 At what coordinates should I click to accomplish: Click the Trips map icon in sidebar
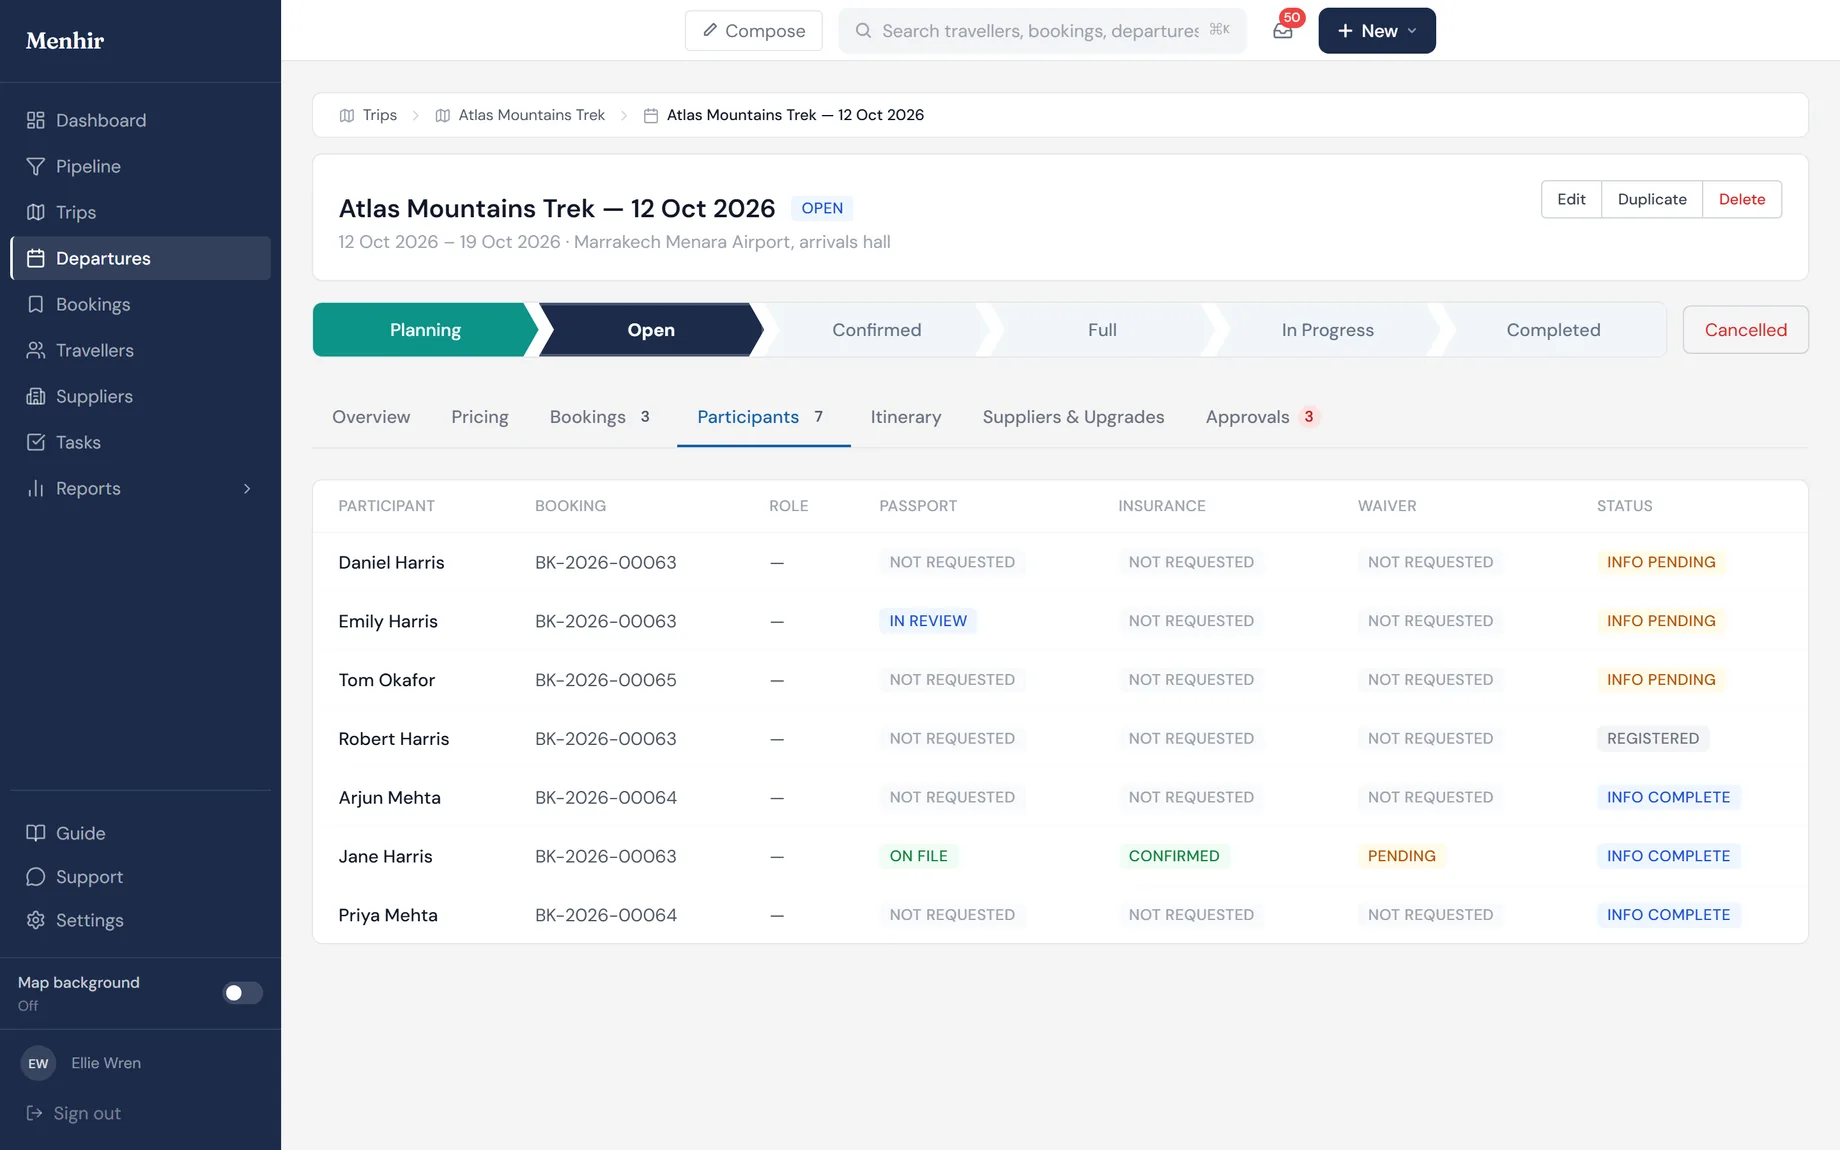[36, 212]
